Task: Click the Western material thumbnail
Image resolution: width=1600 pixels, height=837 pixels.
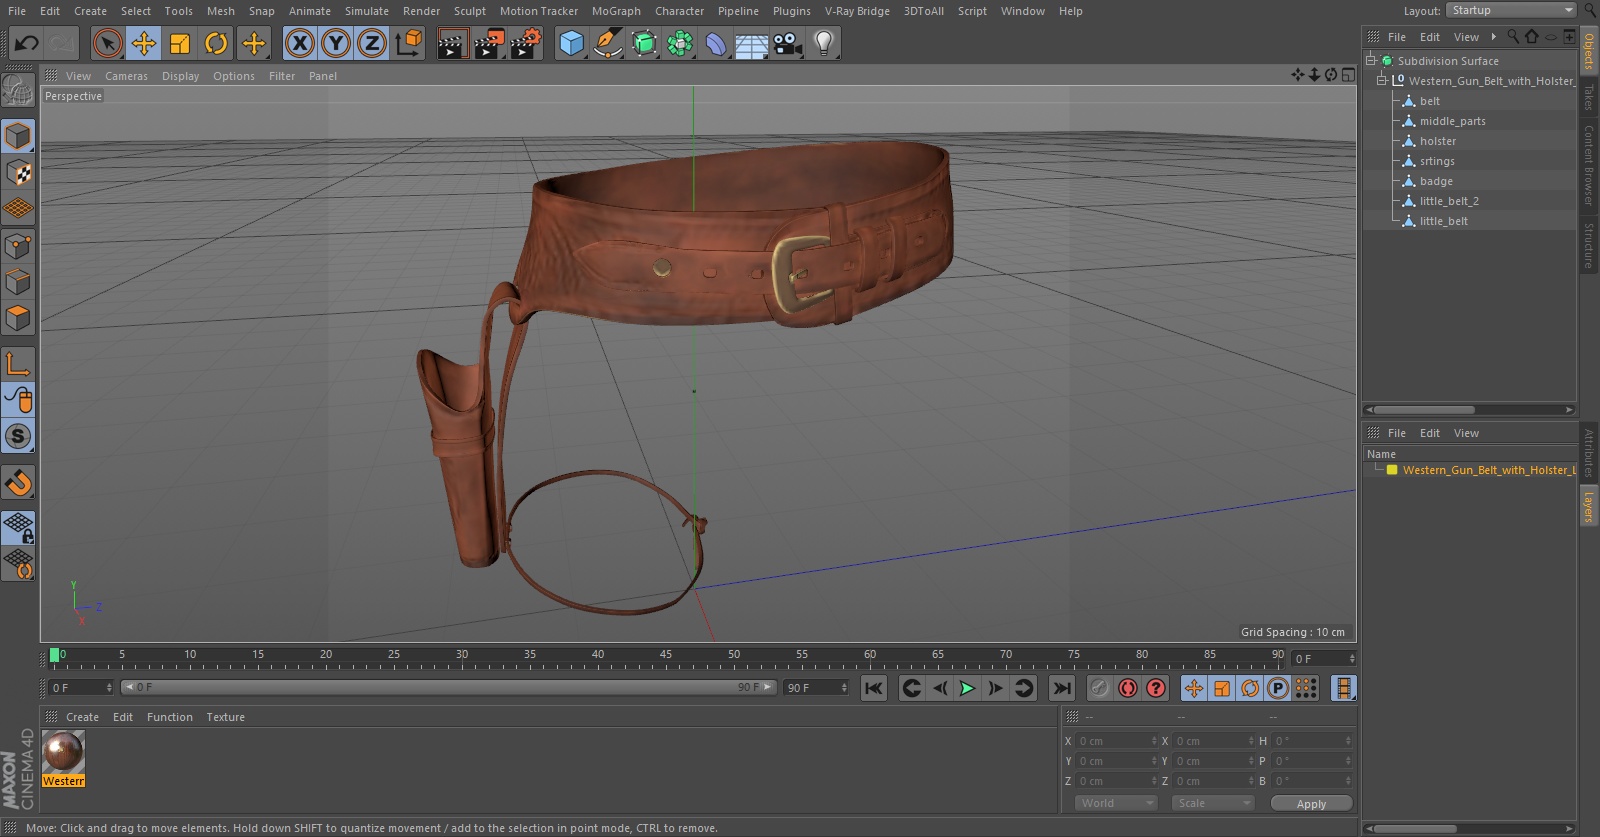Action: pos(63,751)
